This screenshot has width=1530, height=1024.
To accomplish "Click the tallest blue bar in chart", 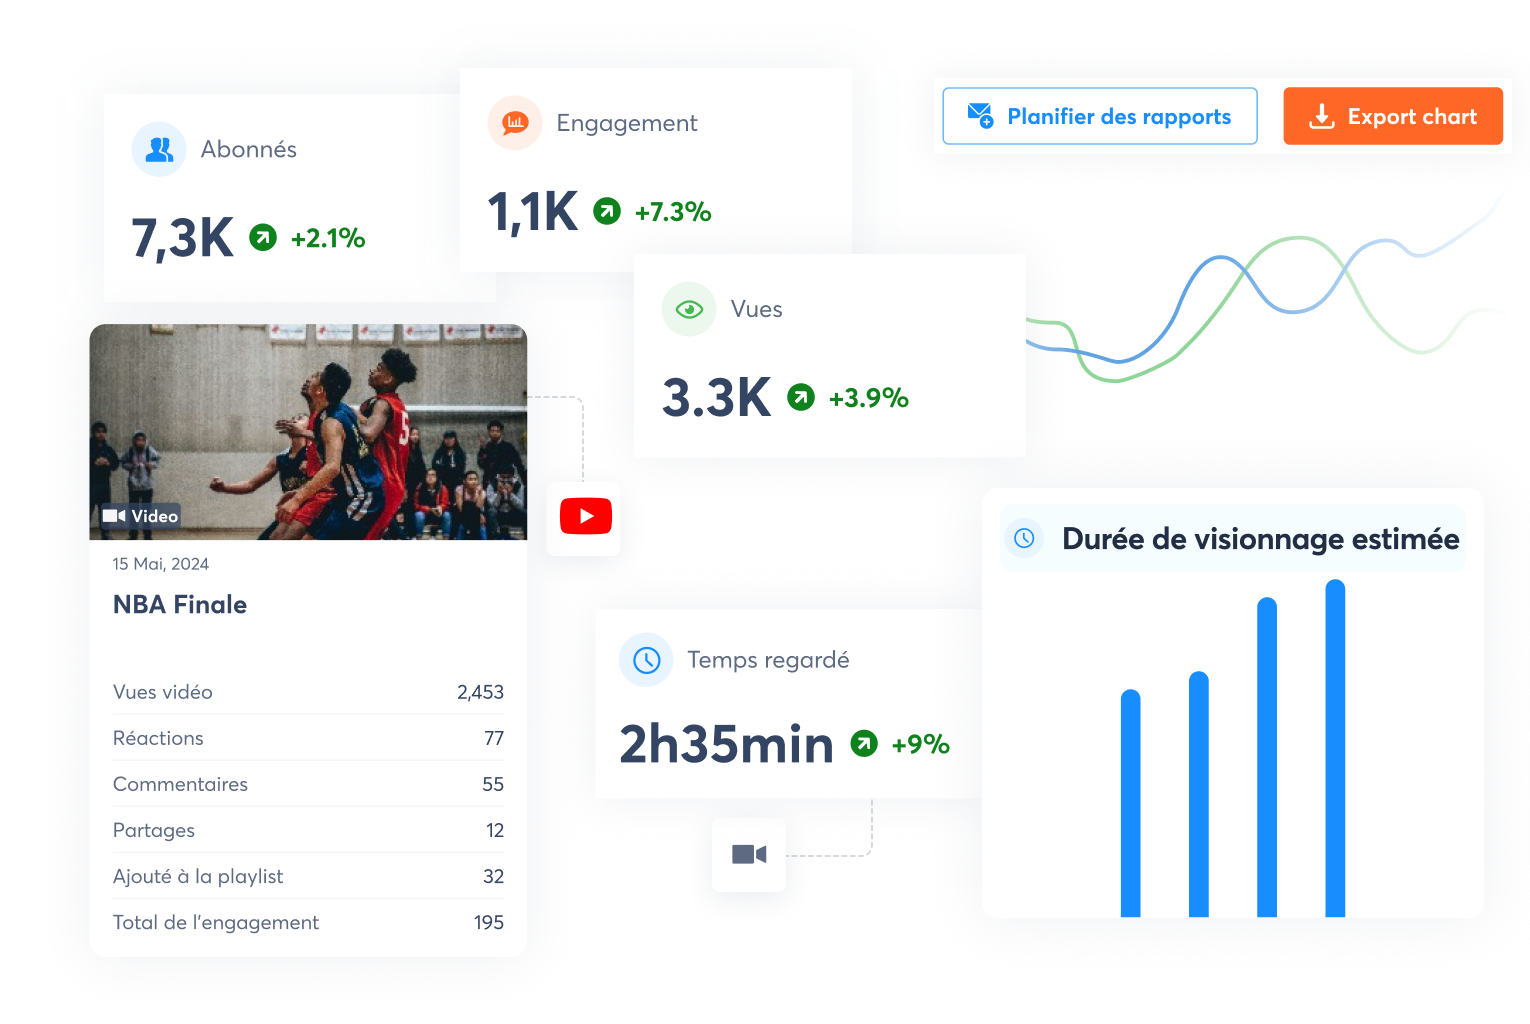I will pyautogui.click(x=1335, y=750).
